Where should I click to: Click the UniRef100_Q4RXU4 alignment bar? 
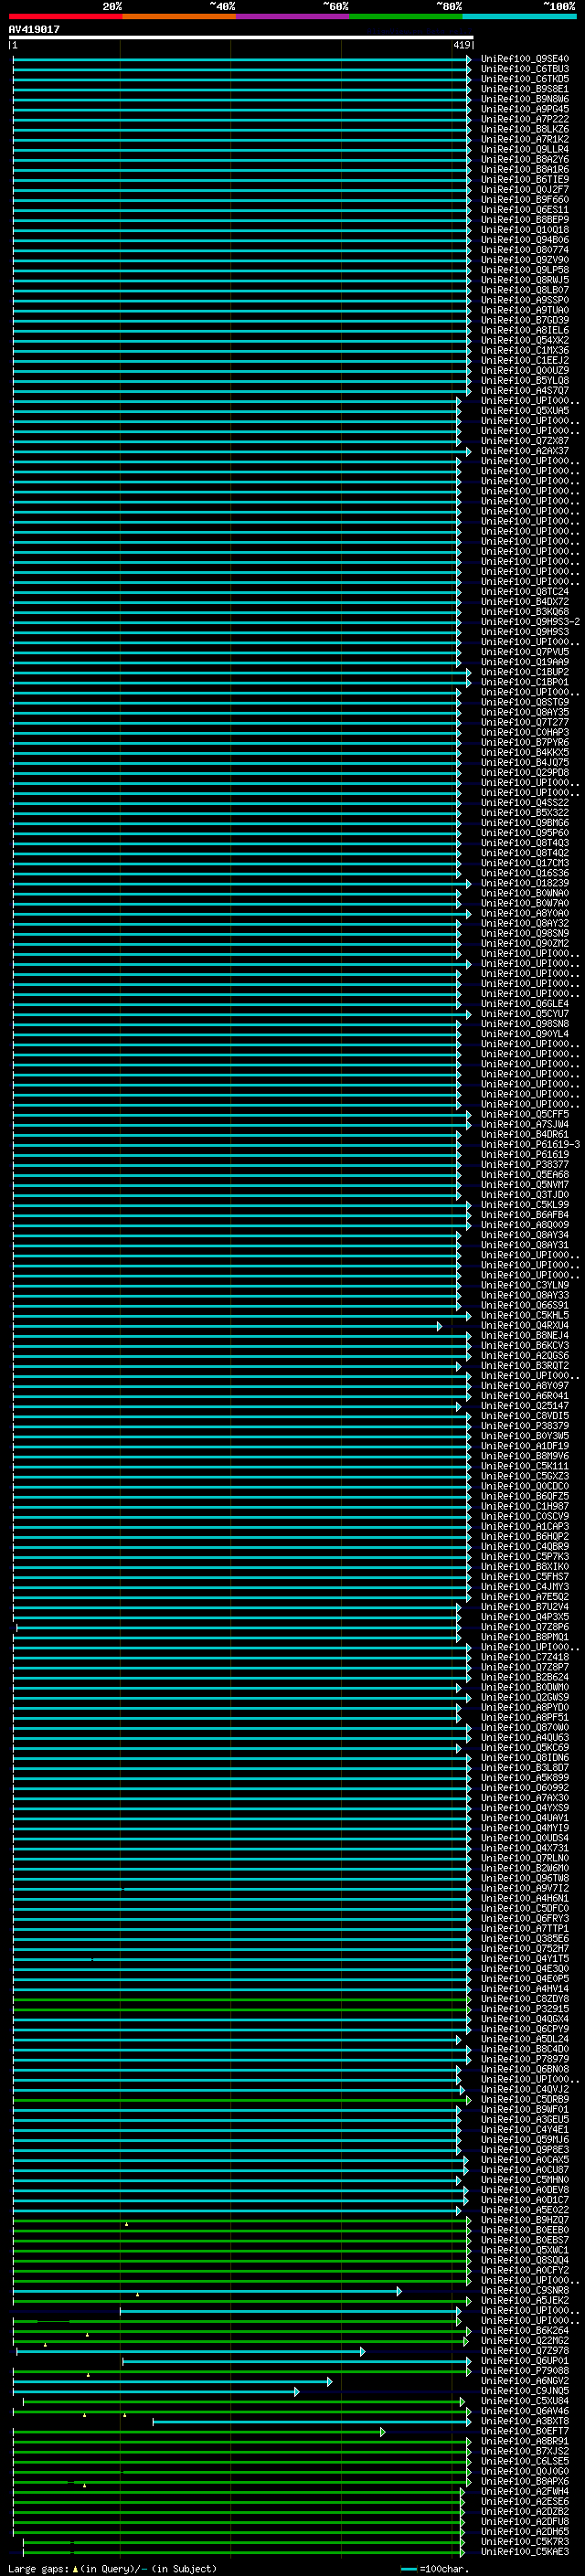click(x=226, y=1326)
